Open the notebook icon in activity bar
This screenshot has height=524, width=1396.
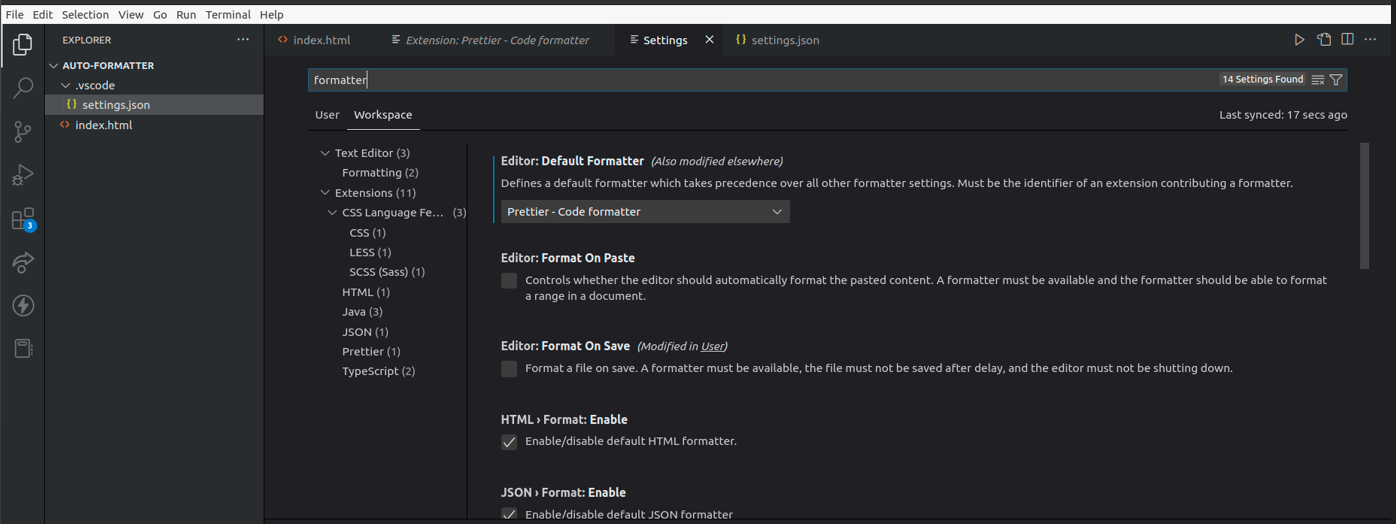coord(22,348)
